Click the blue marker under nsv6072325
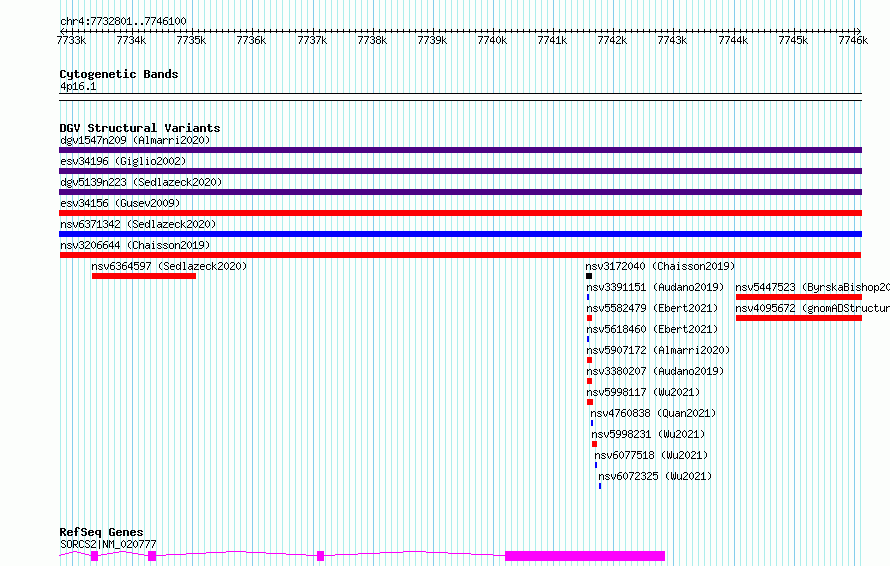The width and height of the screenshot is (890, 566). click(600, 486)
